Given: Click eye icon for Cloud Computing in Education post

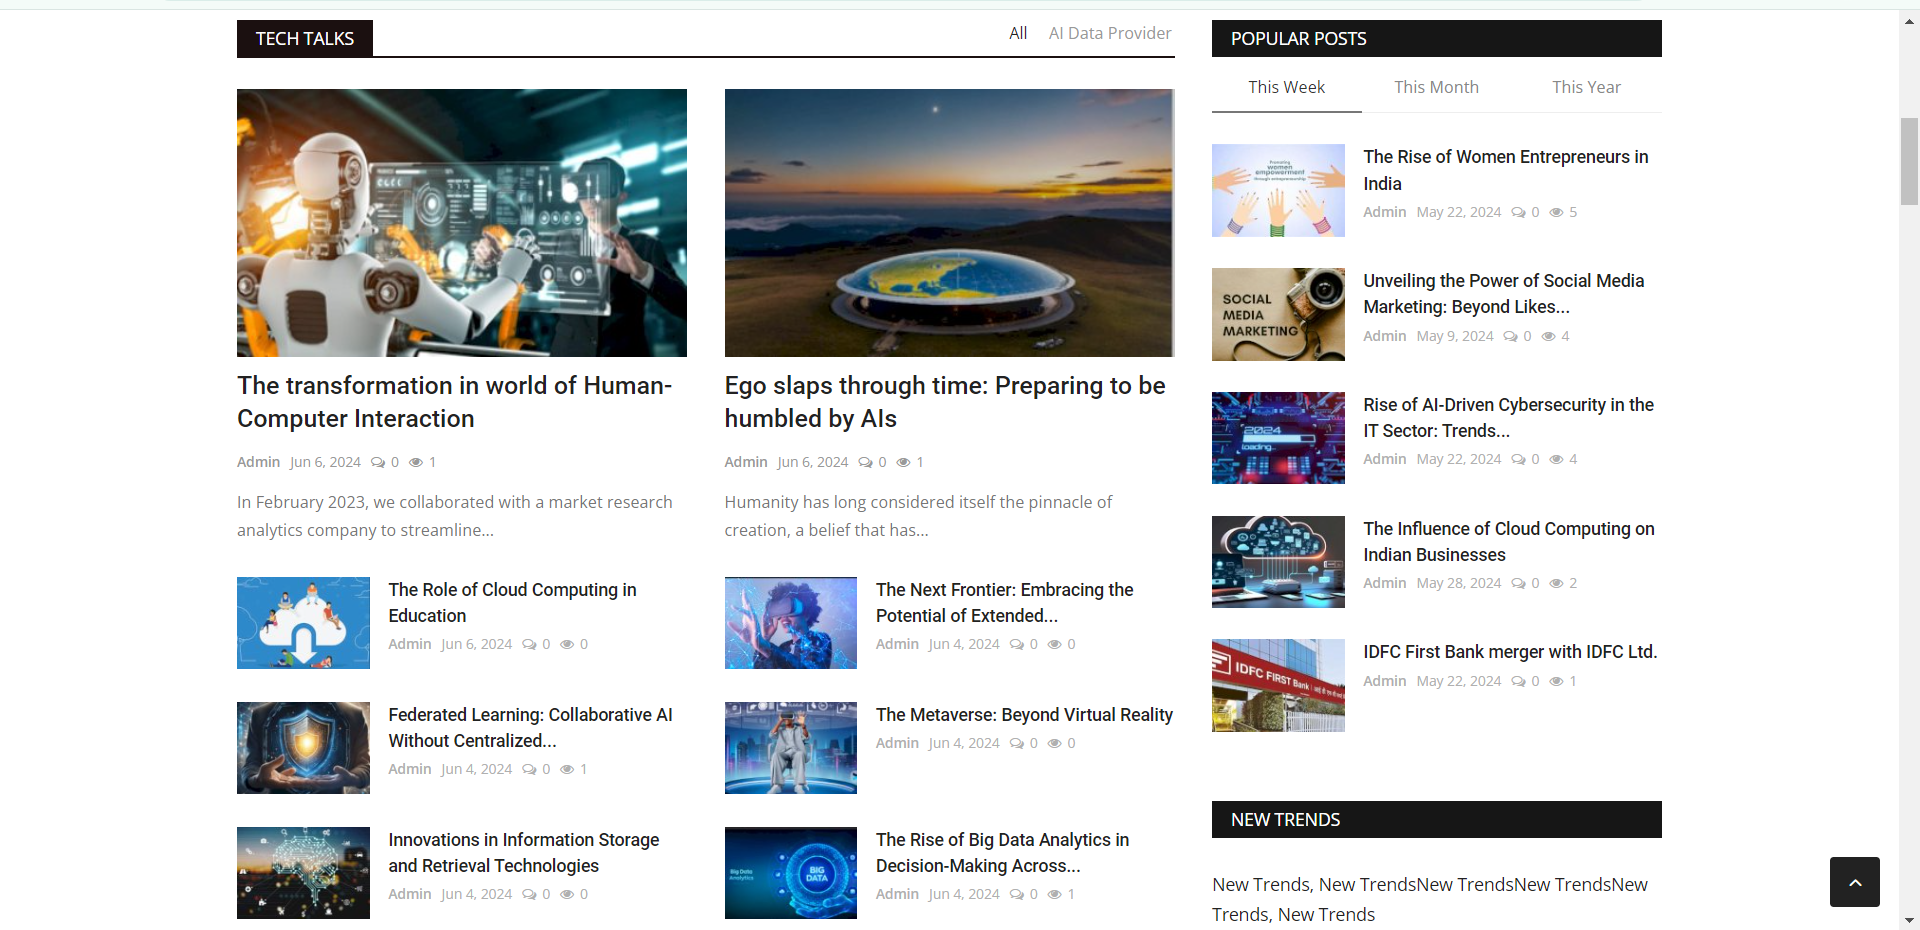Looking at the screenshot, I should [x=567, y=644].
